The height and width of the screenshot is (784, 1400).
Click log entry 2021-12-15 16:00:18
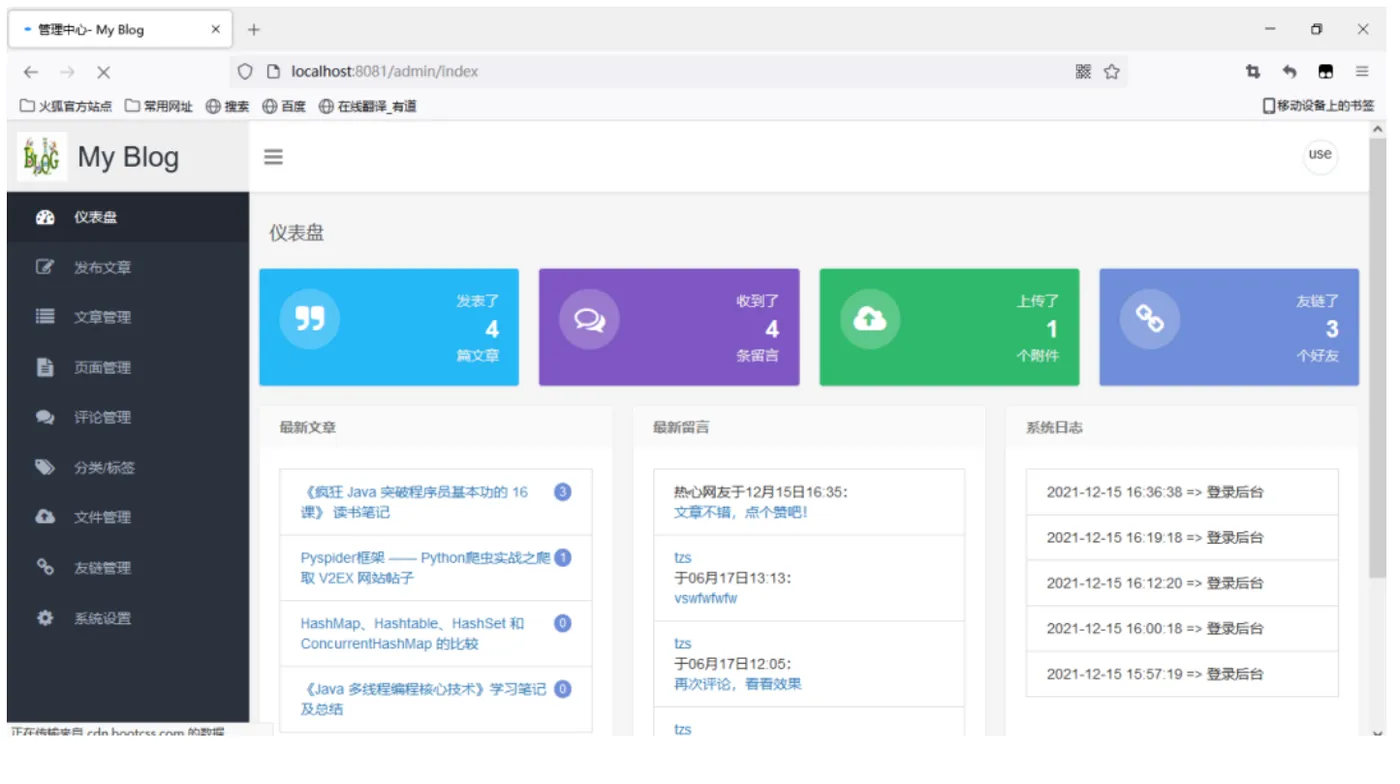pos(1182,629)
